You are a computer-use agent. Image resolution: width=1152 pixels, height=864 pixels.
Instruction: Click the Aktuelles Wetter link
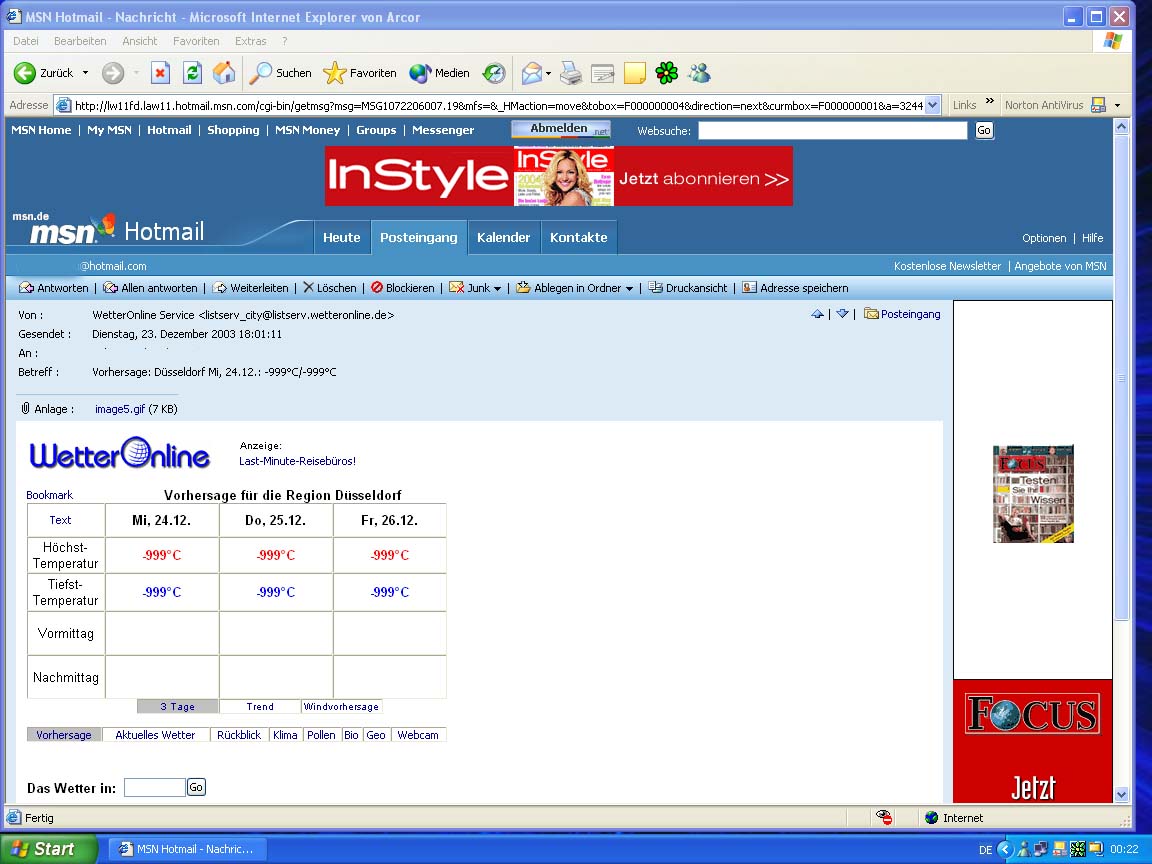pos(155,735)
